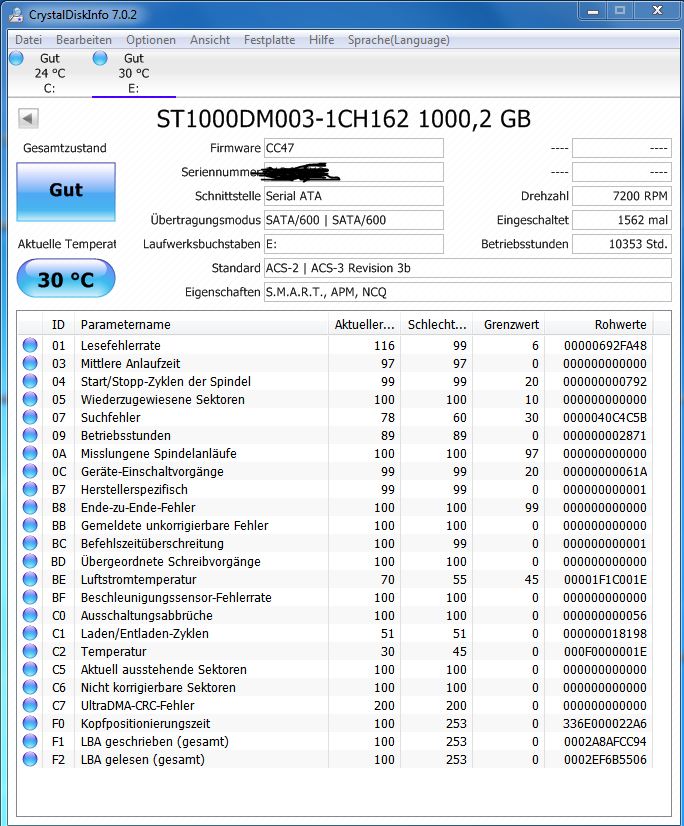
Task: Click status orb for Aktuell ausstehende Sektoren
Action: click(x=30, y=669)
